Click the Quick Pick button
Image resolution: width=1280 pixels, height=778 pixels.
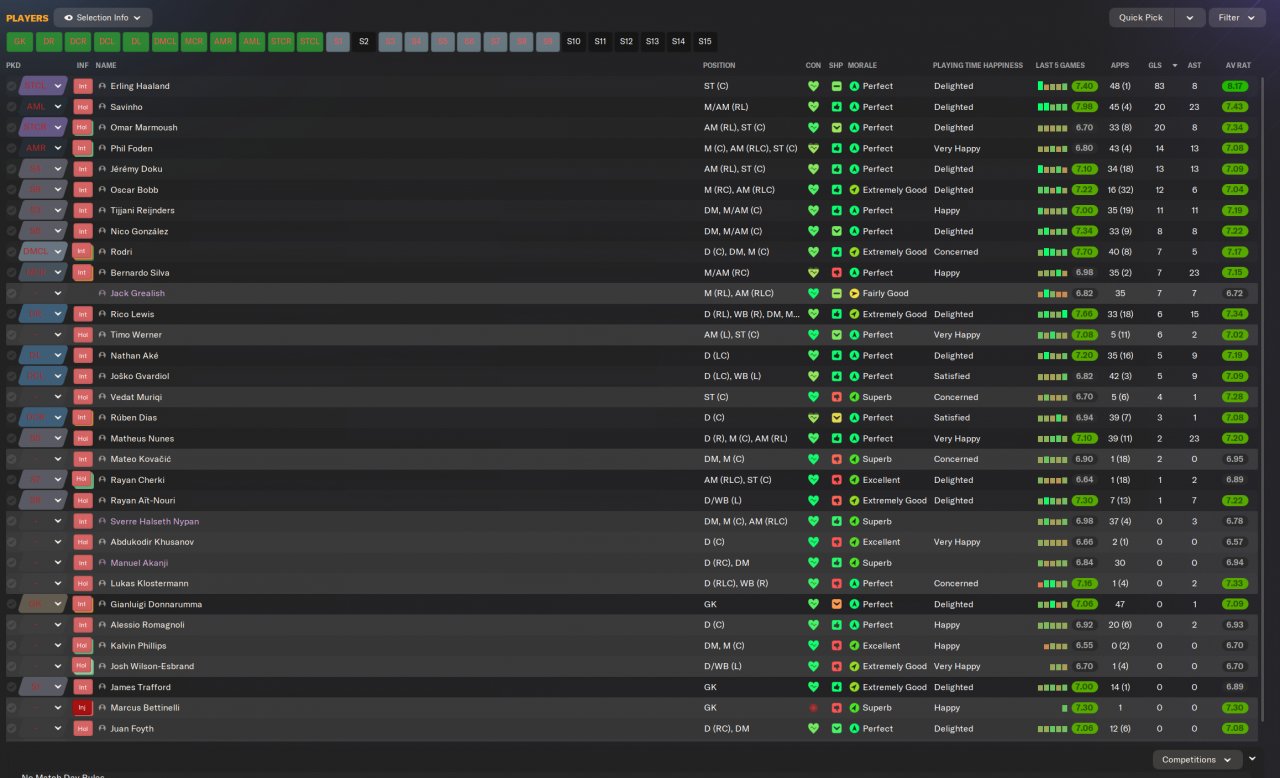pyautogui.click(x=1141, y=18)
